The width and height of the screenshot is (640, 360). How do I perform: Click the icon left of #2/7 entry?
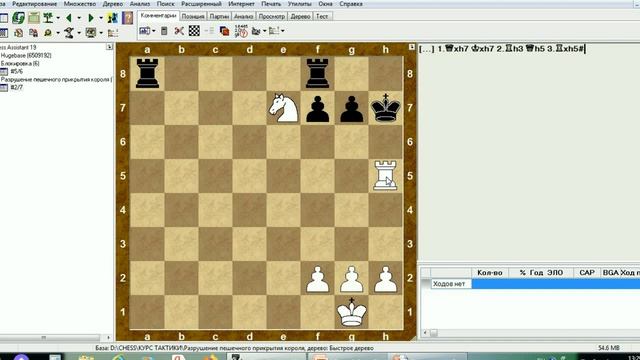pos(4,87)
